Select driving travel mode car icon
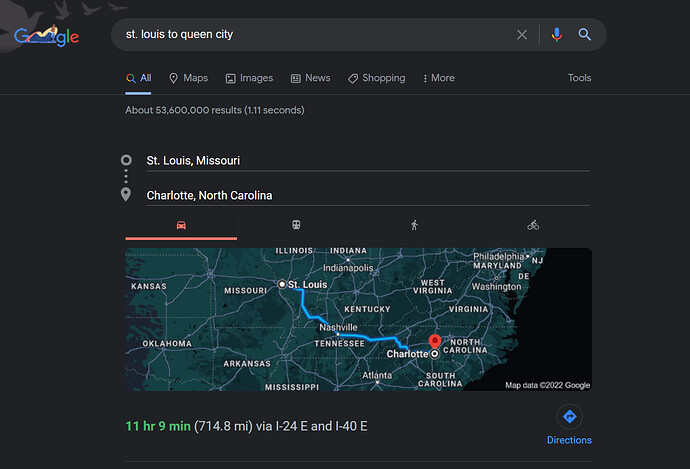The height and width of the screenshot is (469, 690). [181, 225]
